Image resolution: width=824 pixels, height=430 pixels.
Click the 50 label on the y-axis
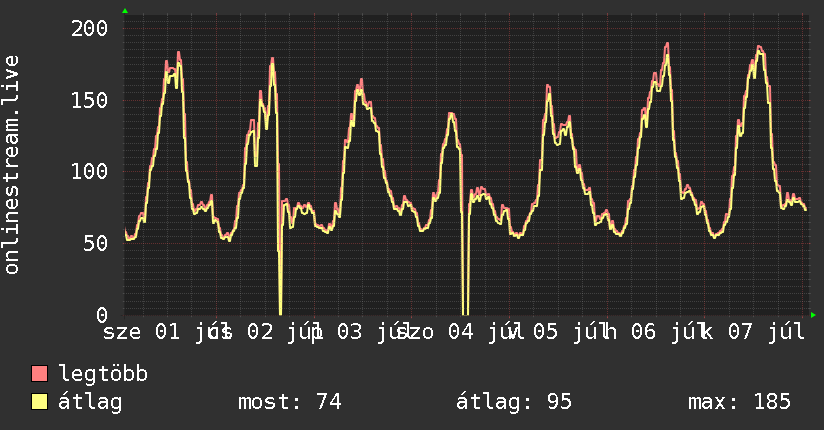[96, 243]
